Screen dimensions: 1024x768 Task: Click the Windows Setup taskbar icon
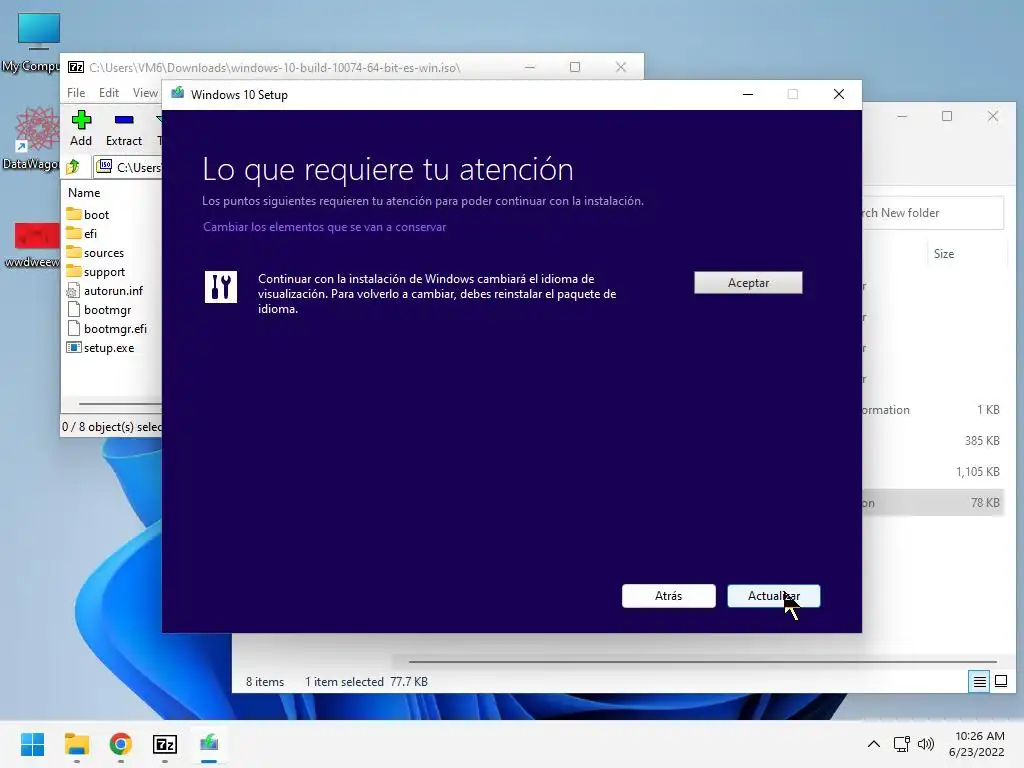(x=209, y=744)
